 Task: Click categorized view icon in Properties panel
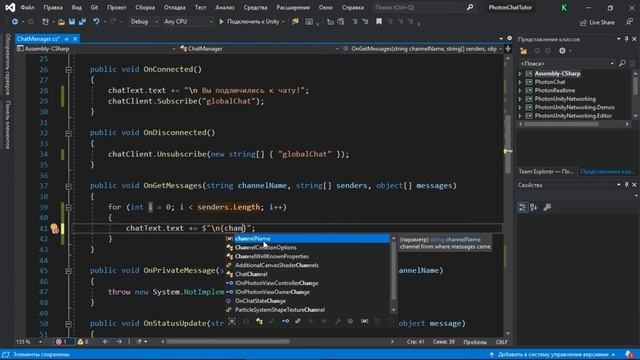[522, 207]
